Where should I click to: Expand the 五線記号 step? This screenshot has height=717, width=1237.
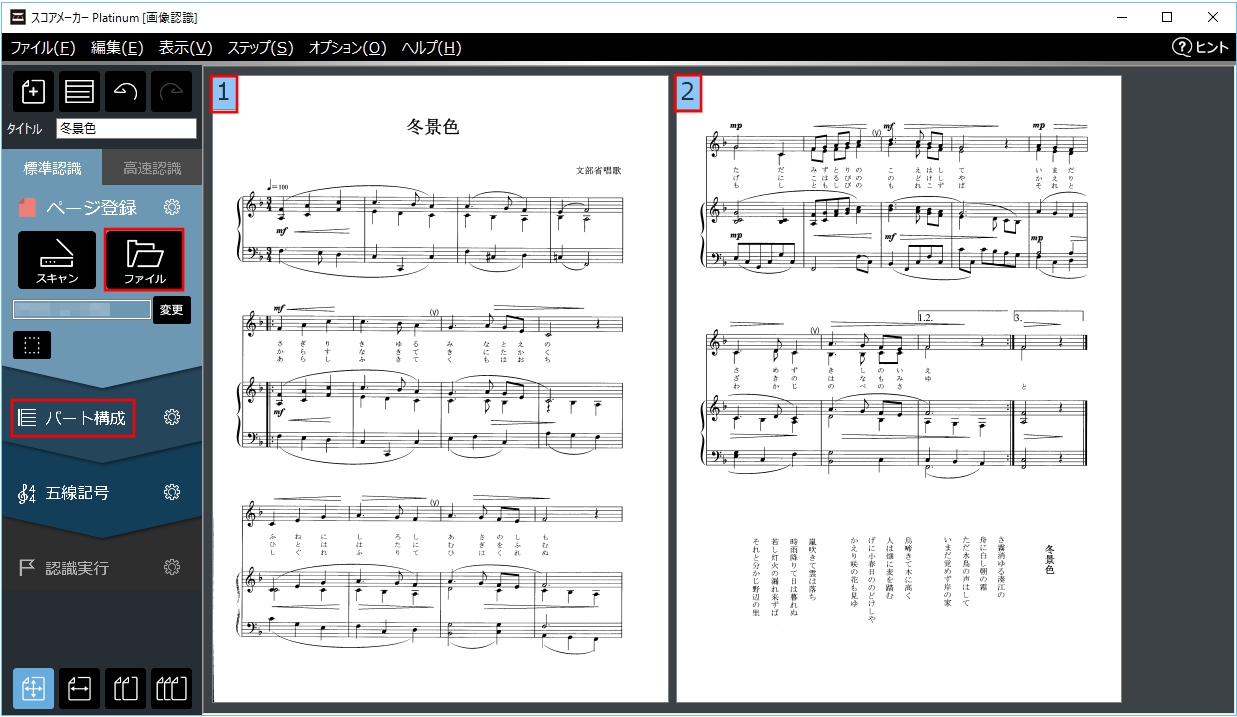[x=77, y=492]
